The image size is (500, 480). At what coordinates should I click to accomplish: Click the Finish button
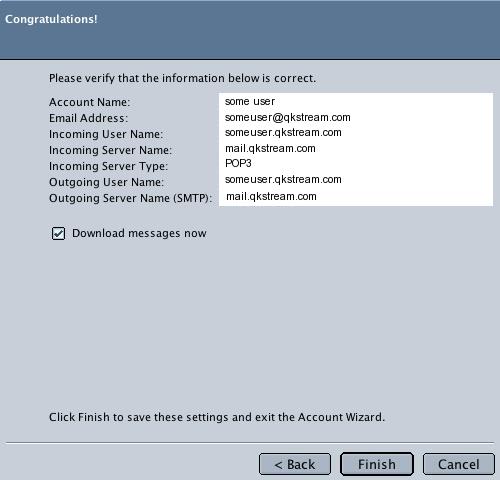click(x=377, y=464)
